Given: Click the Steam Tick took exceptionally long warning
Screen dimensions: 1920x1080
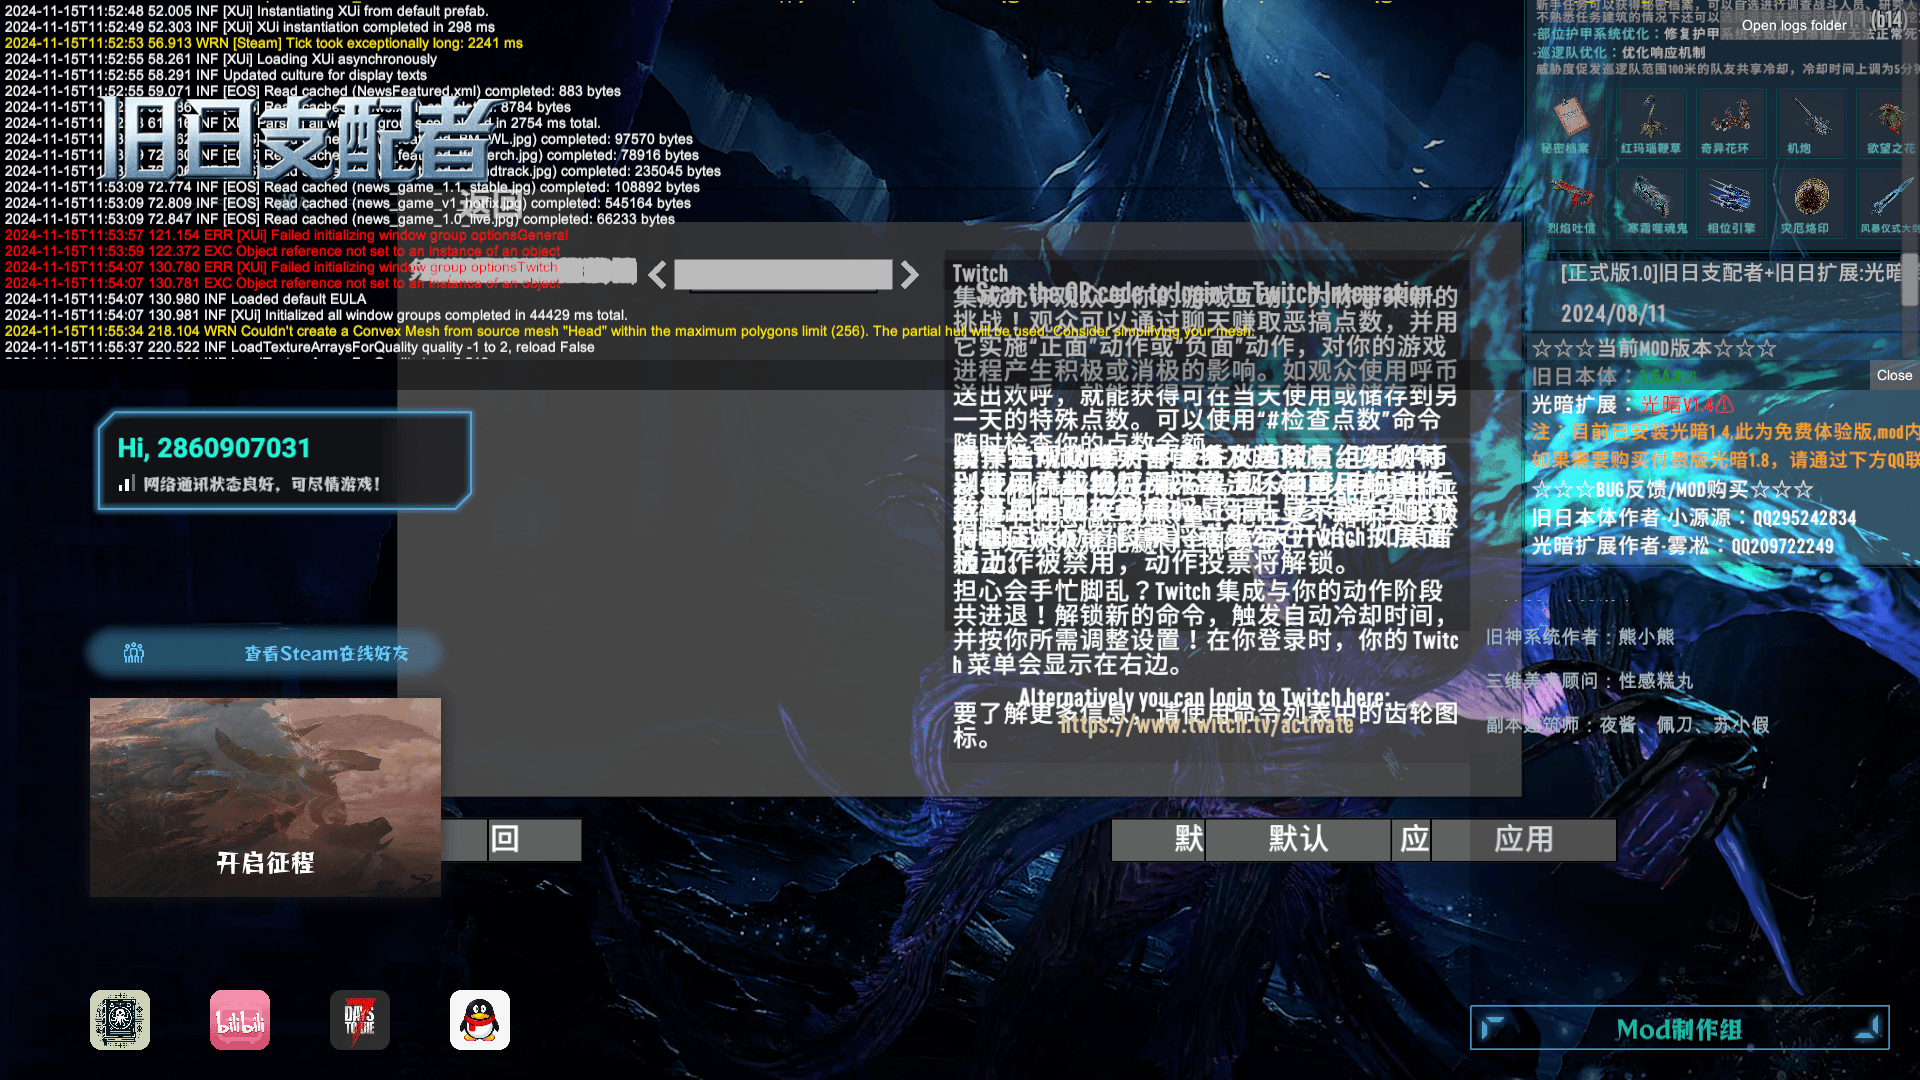Looking at the screenshot, I should click(264, 43).
